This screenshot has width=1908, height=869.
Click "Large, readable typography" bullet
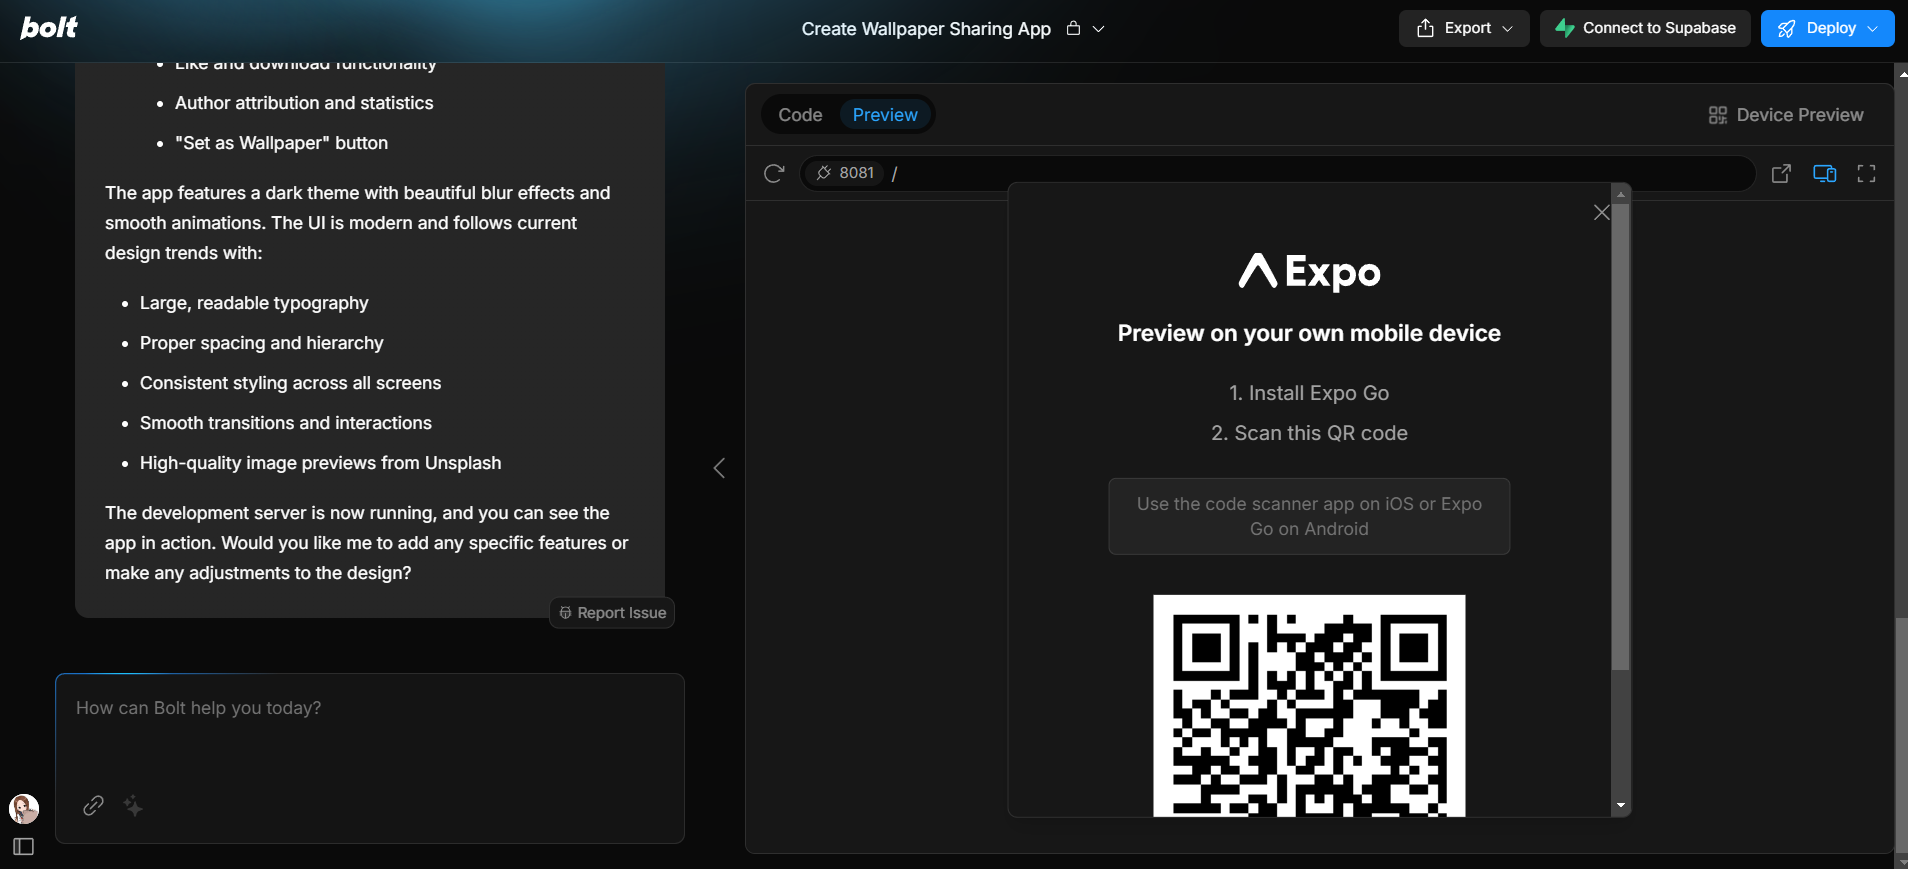(254, 303)
